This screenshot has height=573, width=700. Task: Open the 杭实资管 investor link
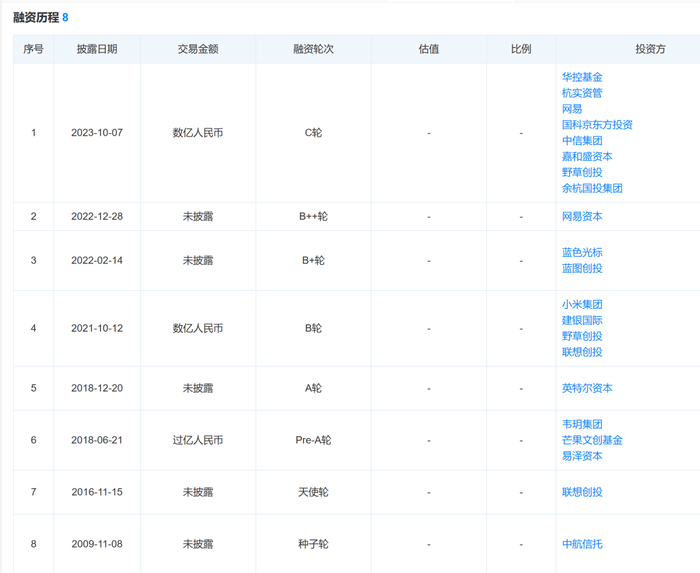point(582,93)
